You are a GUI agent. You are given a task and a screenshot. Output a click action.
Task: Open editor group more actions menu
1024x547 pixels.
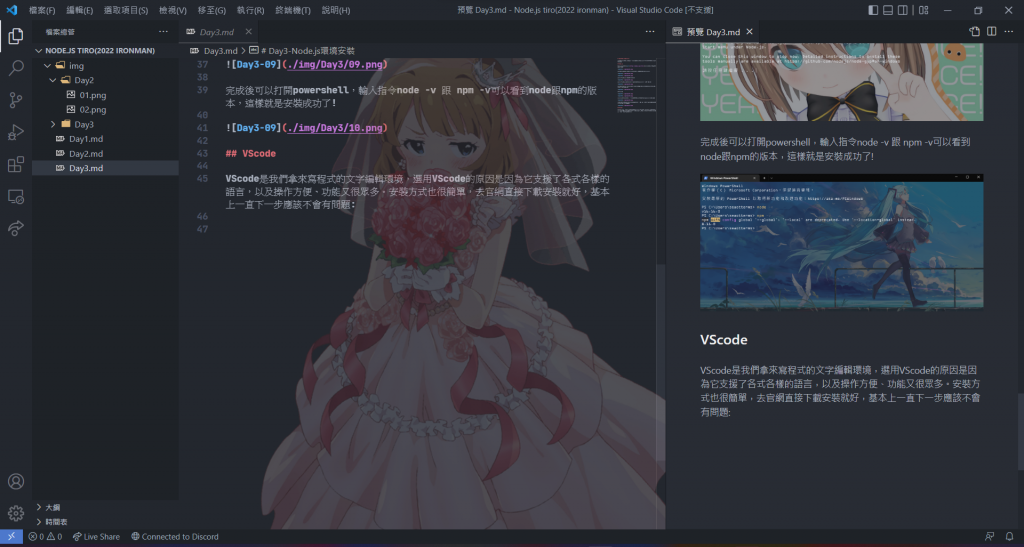(650, 31)
